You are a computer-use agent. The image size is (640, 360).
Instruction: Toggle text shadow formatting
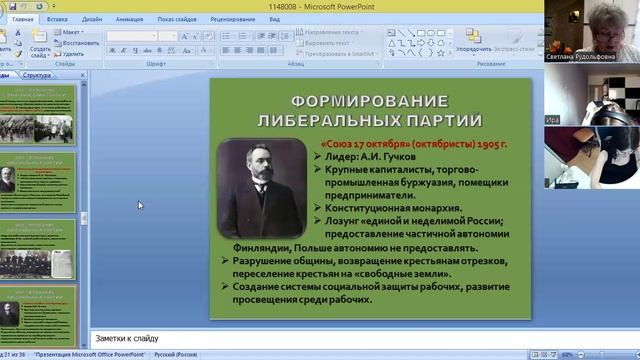159,50
